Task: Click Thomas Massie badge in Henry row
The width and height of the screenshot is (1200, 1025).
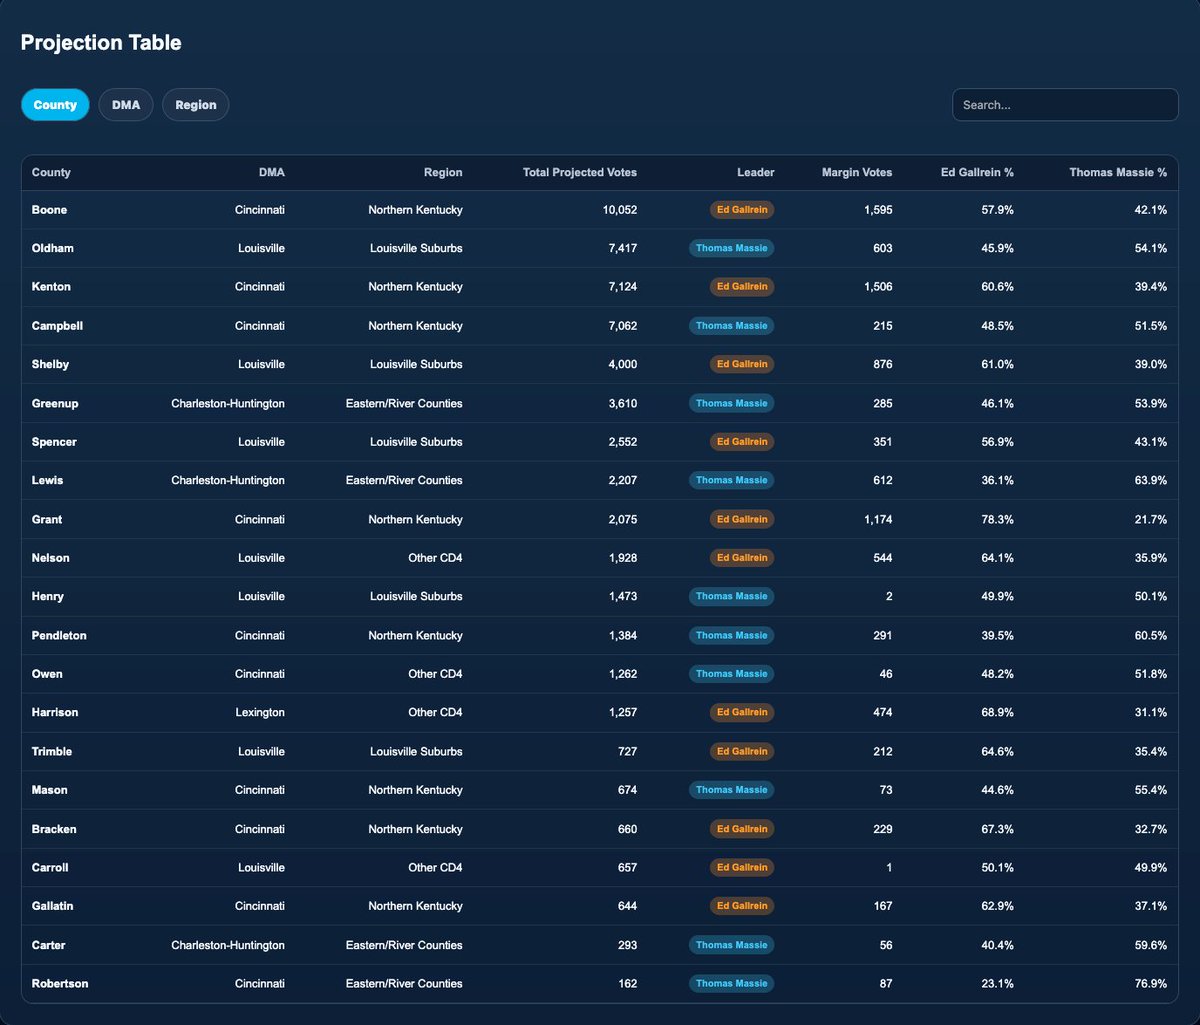Action: [732, 596]
